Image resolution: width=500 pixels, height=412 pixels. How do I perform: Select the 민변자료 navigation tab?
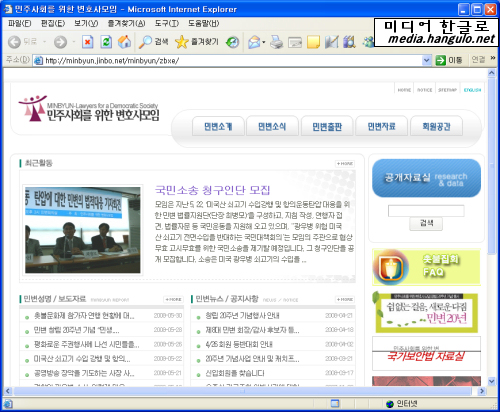pos(381,126)
